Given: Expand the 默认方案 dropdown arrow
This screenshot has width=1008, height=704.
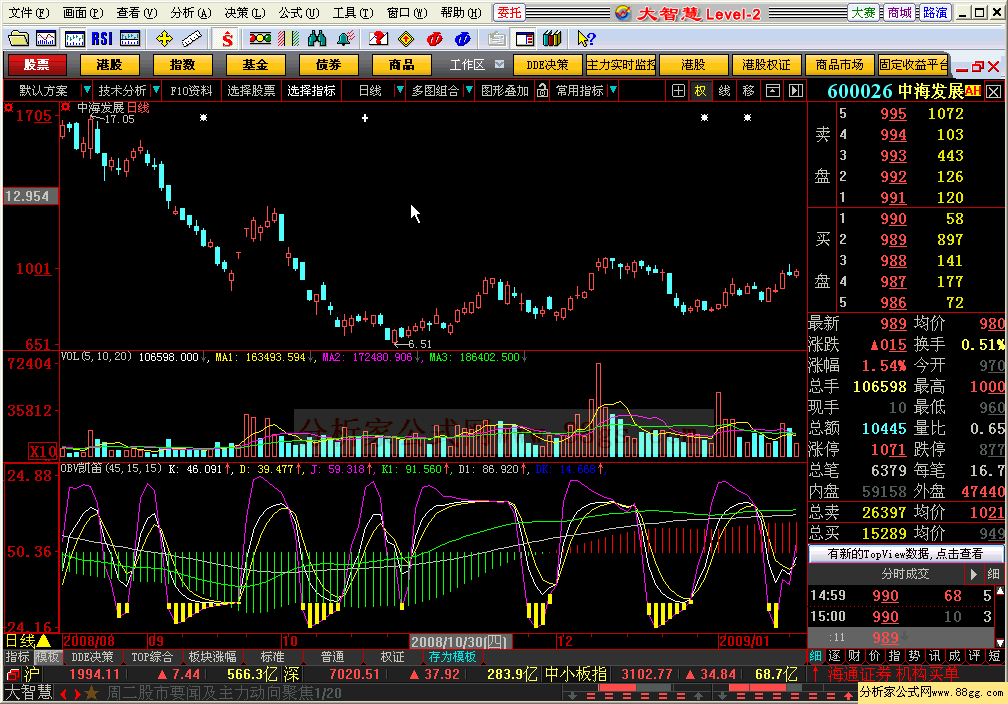Looking at the screenshot, I should (x=87, y=90).
